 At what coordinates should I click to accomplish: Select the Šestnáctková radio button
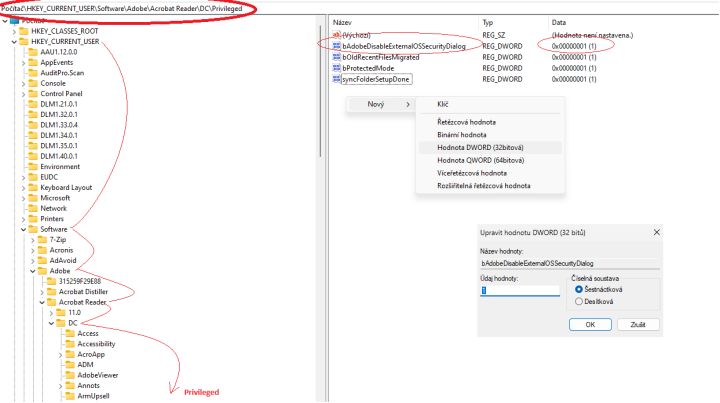579,290
